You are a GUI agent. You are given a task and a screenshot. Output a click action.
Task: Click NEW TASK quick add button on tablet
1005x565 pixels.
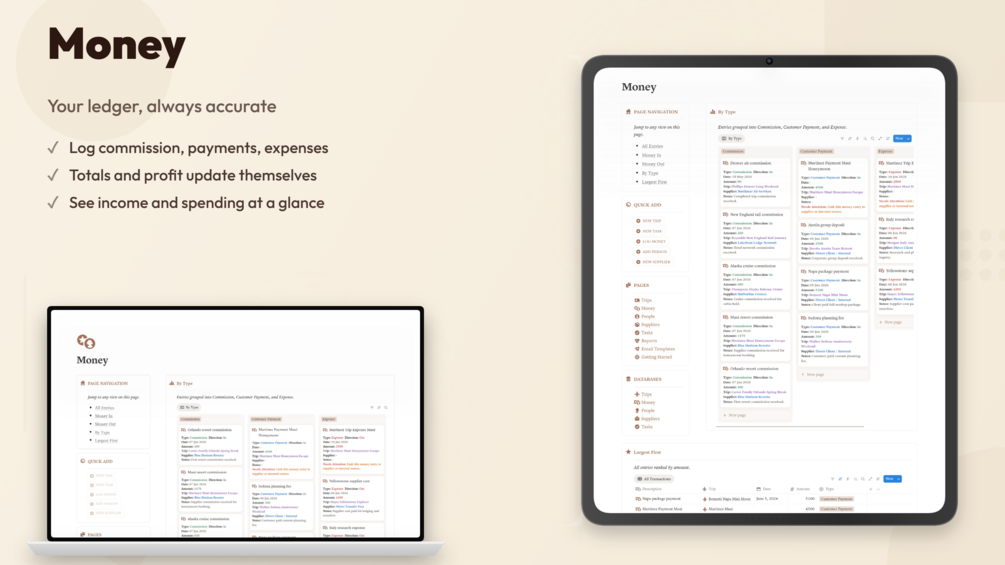[x=649, y=231]
